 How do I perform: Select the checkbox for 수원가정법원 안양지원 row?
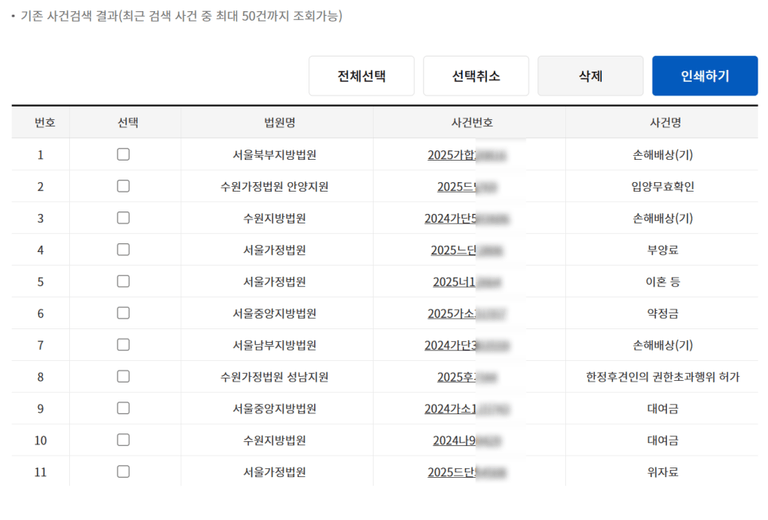click(x=123, y=186)
